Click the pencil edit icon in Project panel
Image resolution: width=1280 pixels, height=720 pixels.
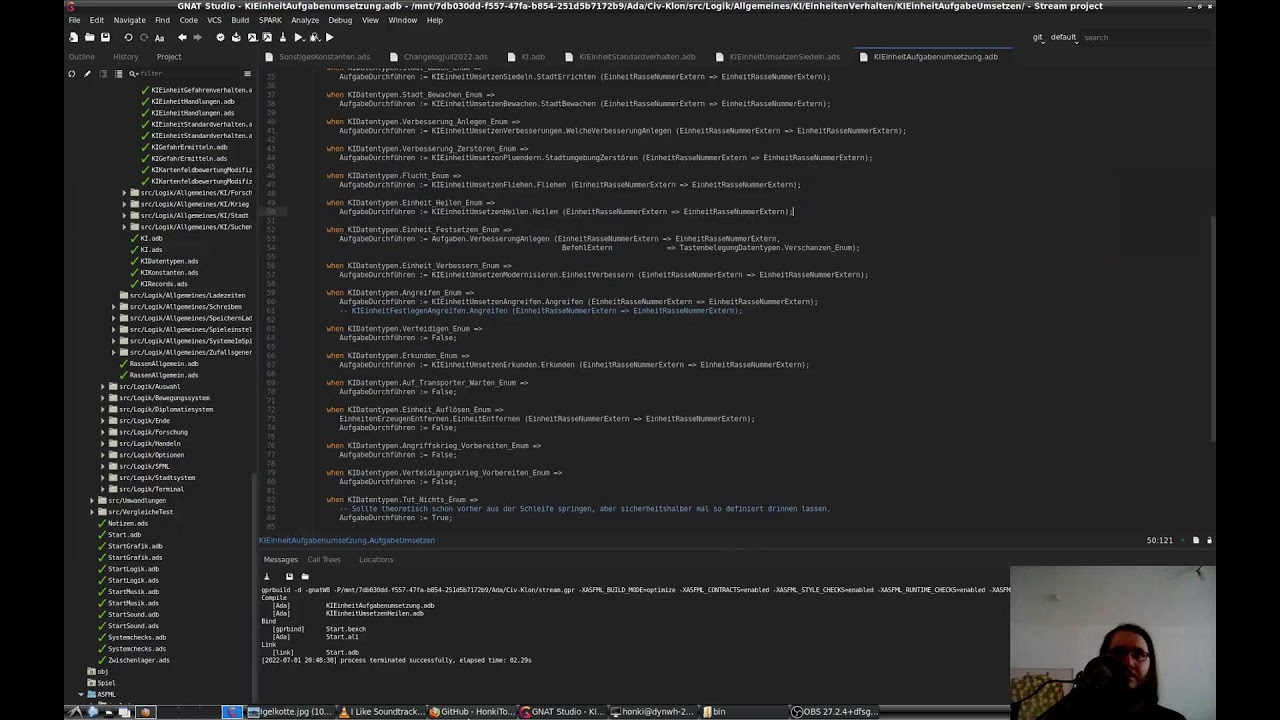[x=87, y=73]
